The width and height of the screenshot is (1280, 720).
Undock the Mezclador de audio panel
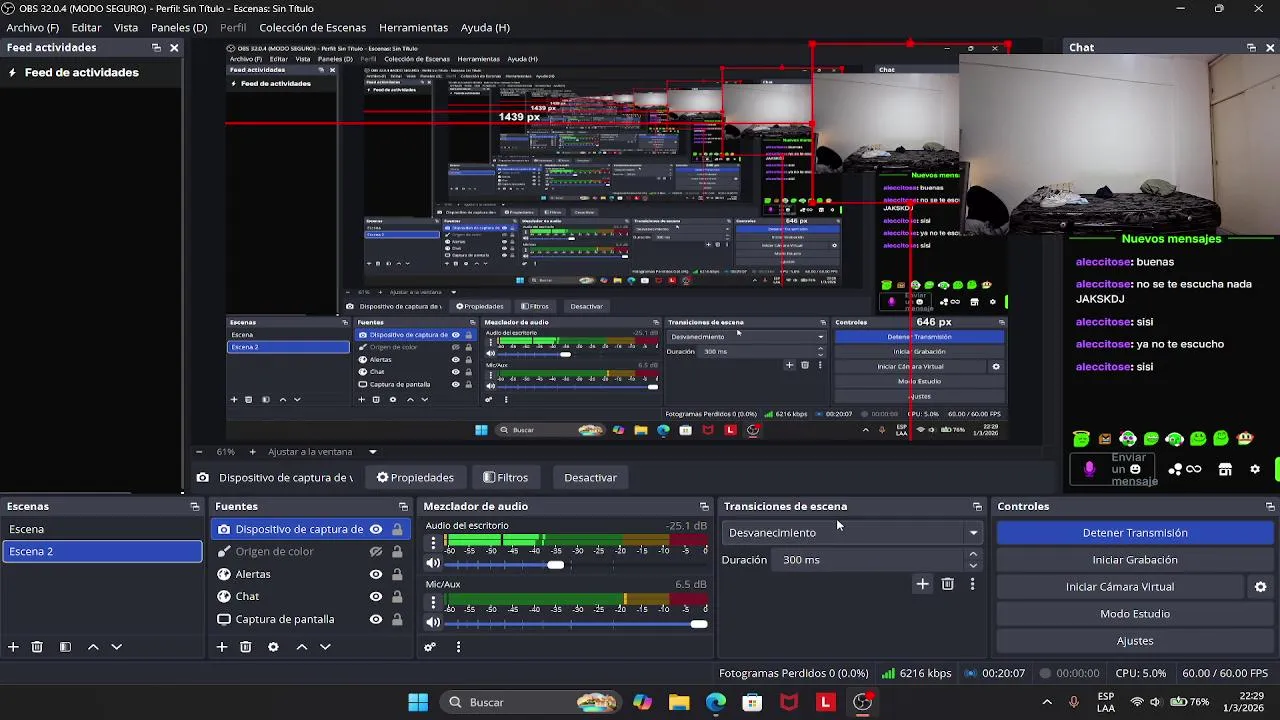point(704,507)
